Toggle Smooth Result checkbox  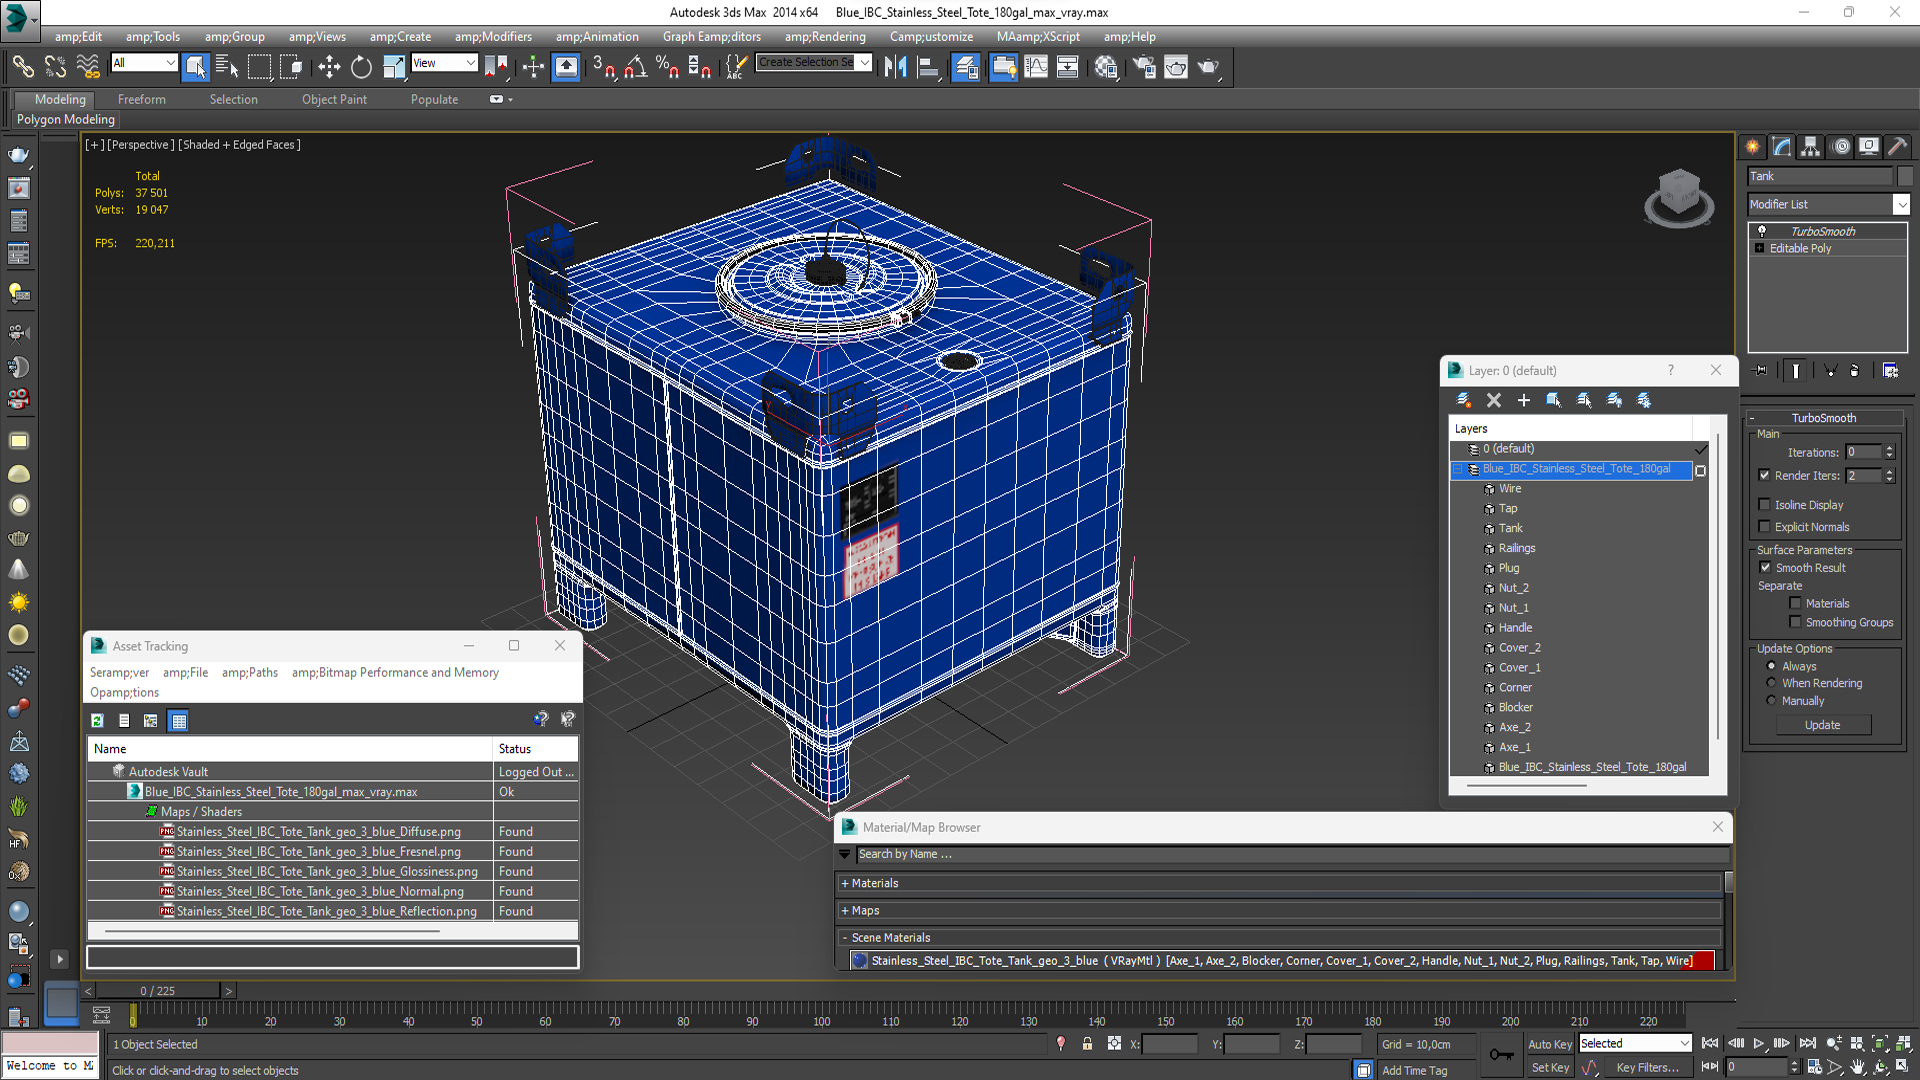pyautogui.click(x=1765, y=568)
